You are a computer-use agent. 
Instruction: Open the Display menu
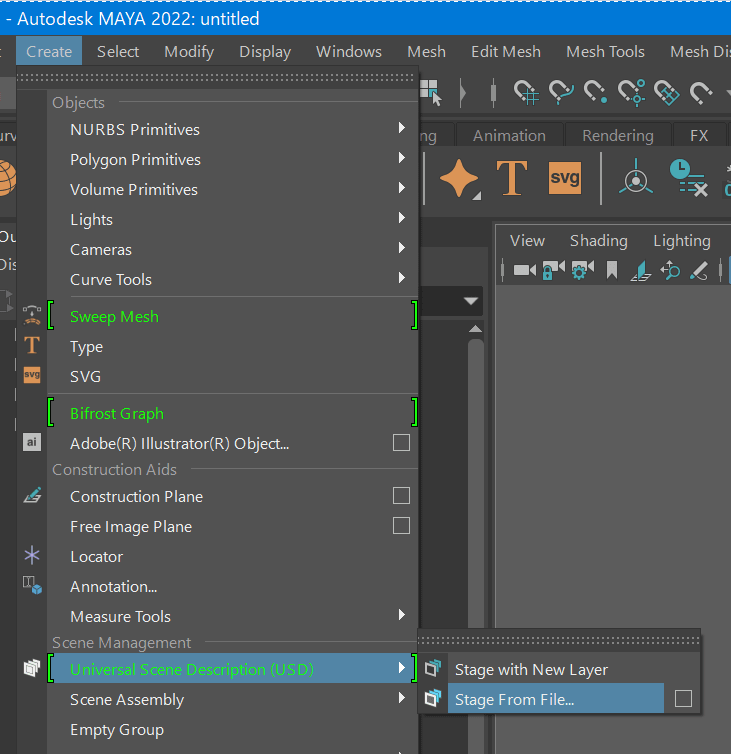(265, 51)
